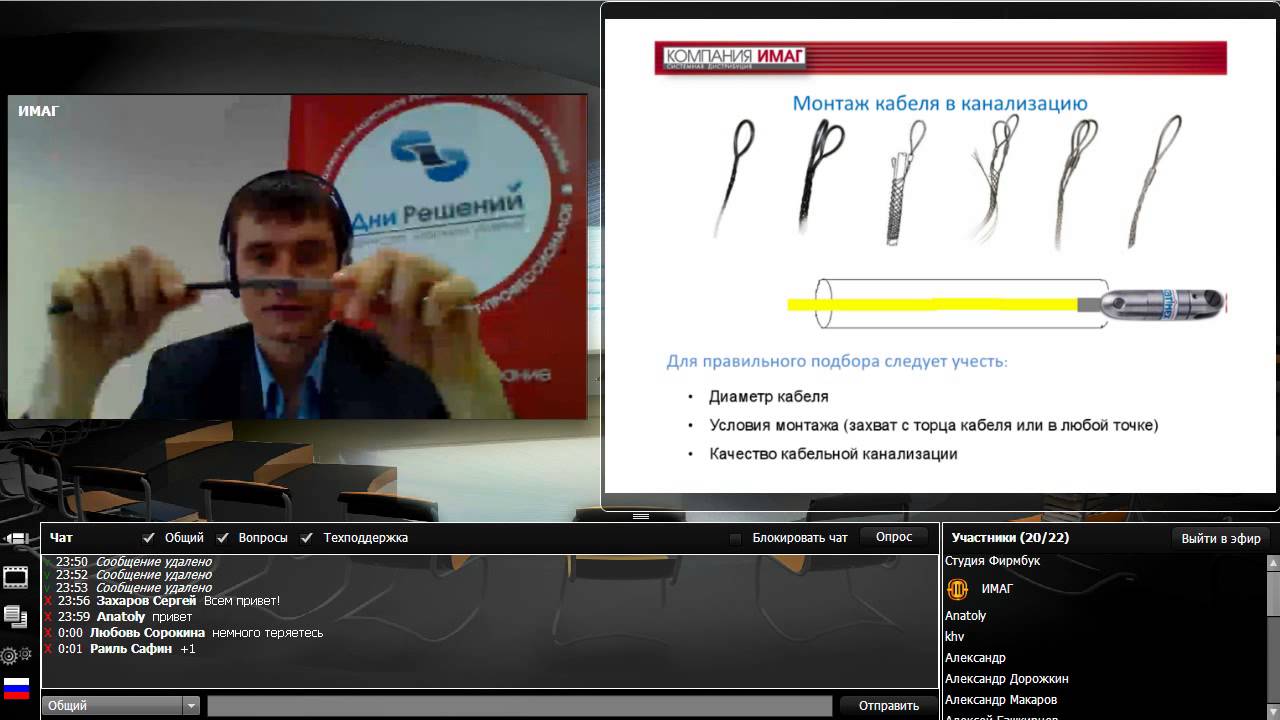Viewport: 1280px width, 720px height.
Task: Click the Участники (20/22) panel header
Action: click(1010, 538)
